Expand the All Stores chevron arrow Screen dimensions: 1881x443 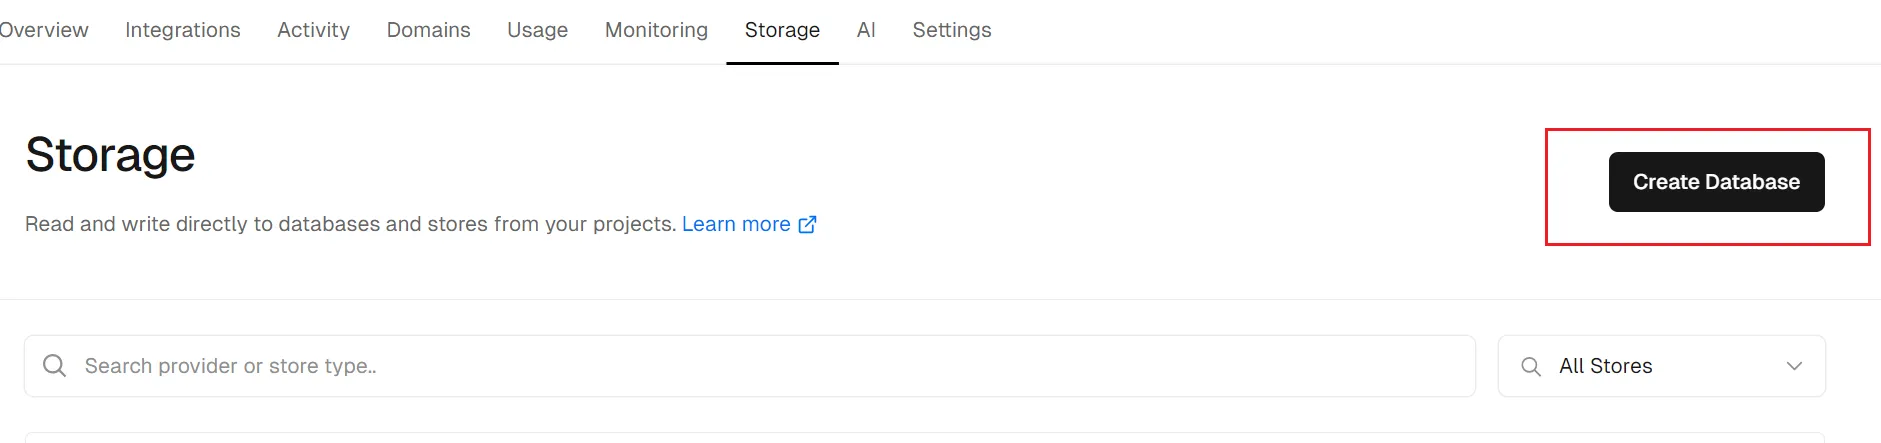(1794, 366)
